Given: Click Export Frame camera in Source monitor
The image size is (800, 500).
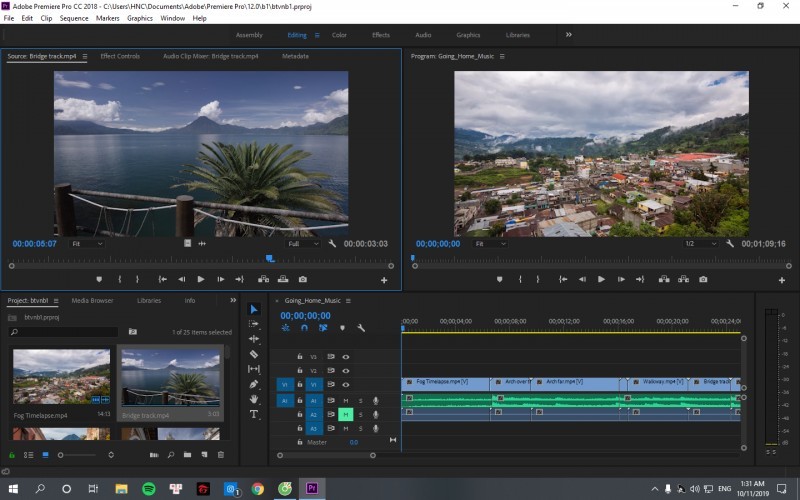Looking at the screenshot, I should point(303,280).
